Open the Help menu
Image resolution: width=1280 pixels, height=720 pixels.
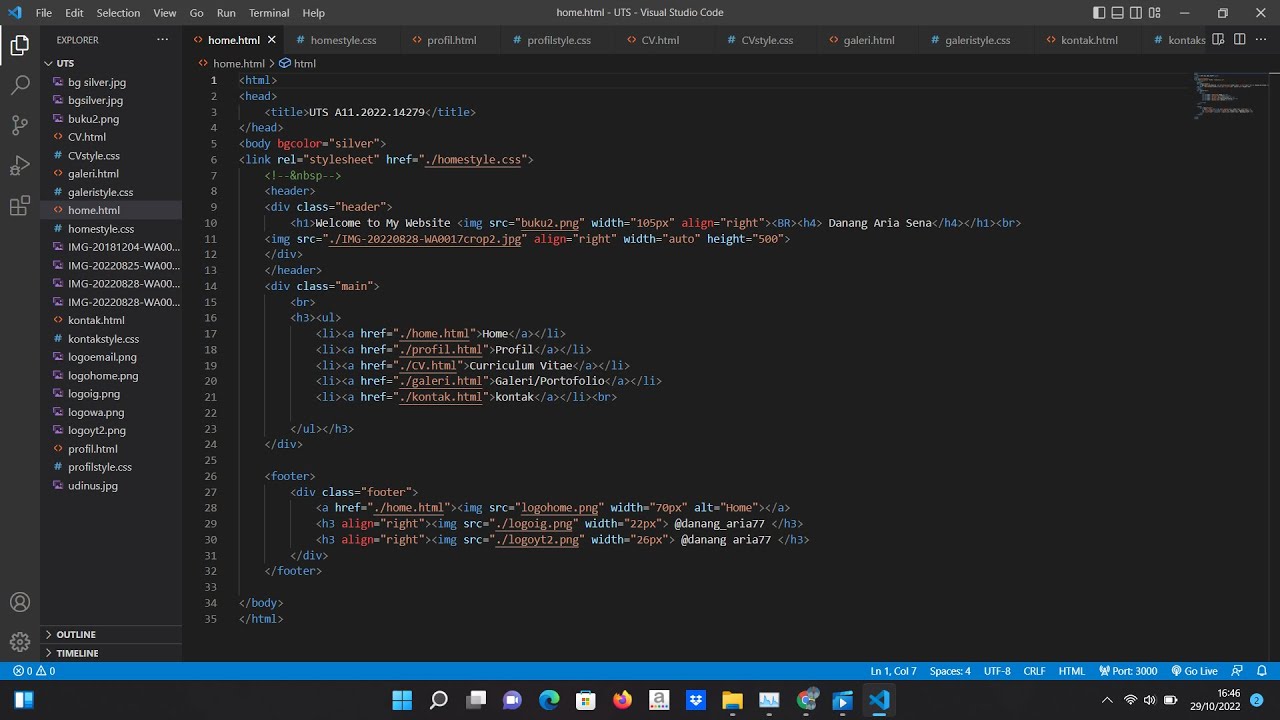click(x=314, y=13)
